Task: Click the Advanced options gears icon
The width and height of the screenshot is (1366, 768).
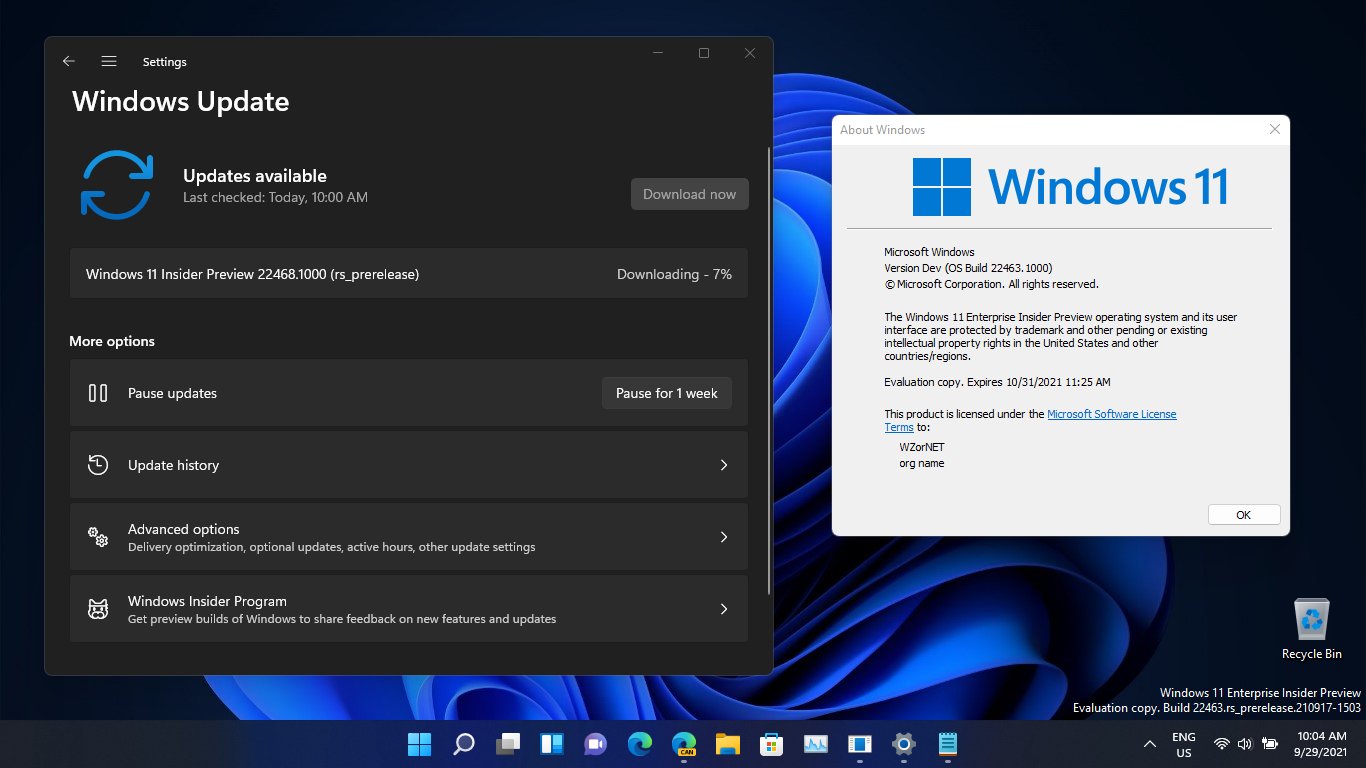Action: click(x=98, y=537)
